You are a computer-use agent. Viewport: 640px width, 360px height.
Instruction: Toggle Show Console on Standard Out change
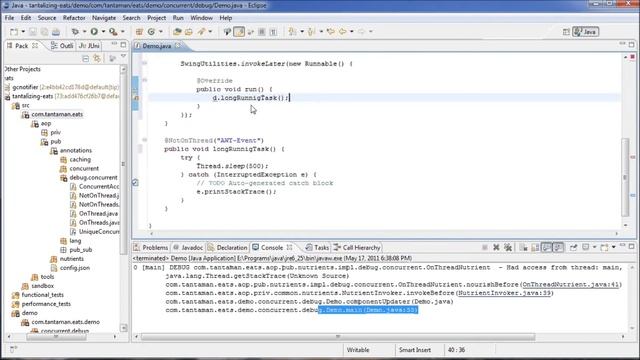(x=547, y=247)
